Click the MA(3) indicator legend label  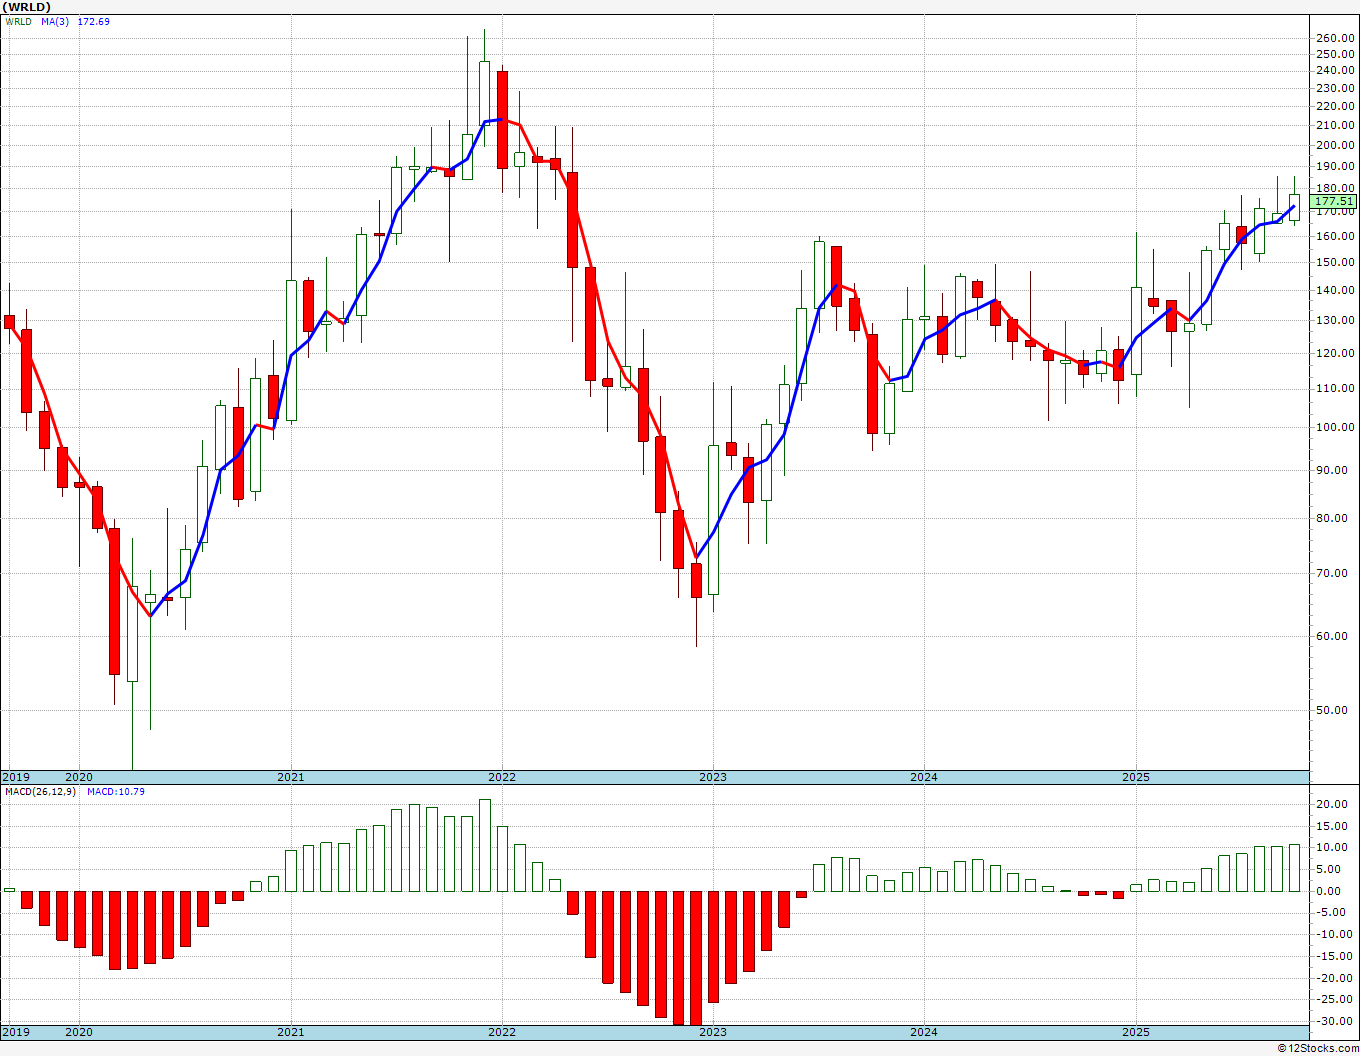(x=55, y=21)
